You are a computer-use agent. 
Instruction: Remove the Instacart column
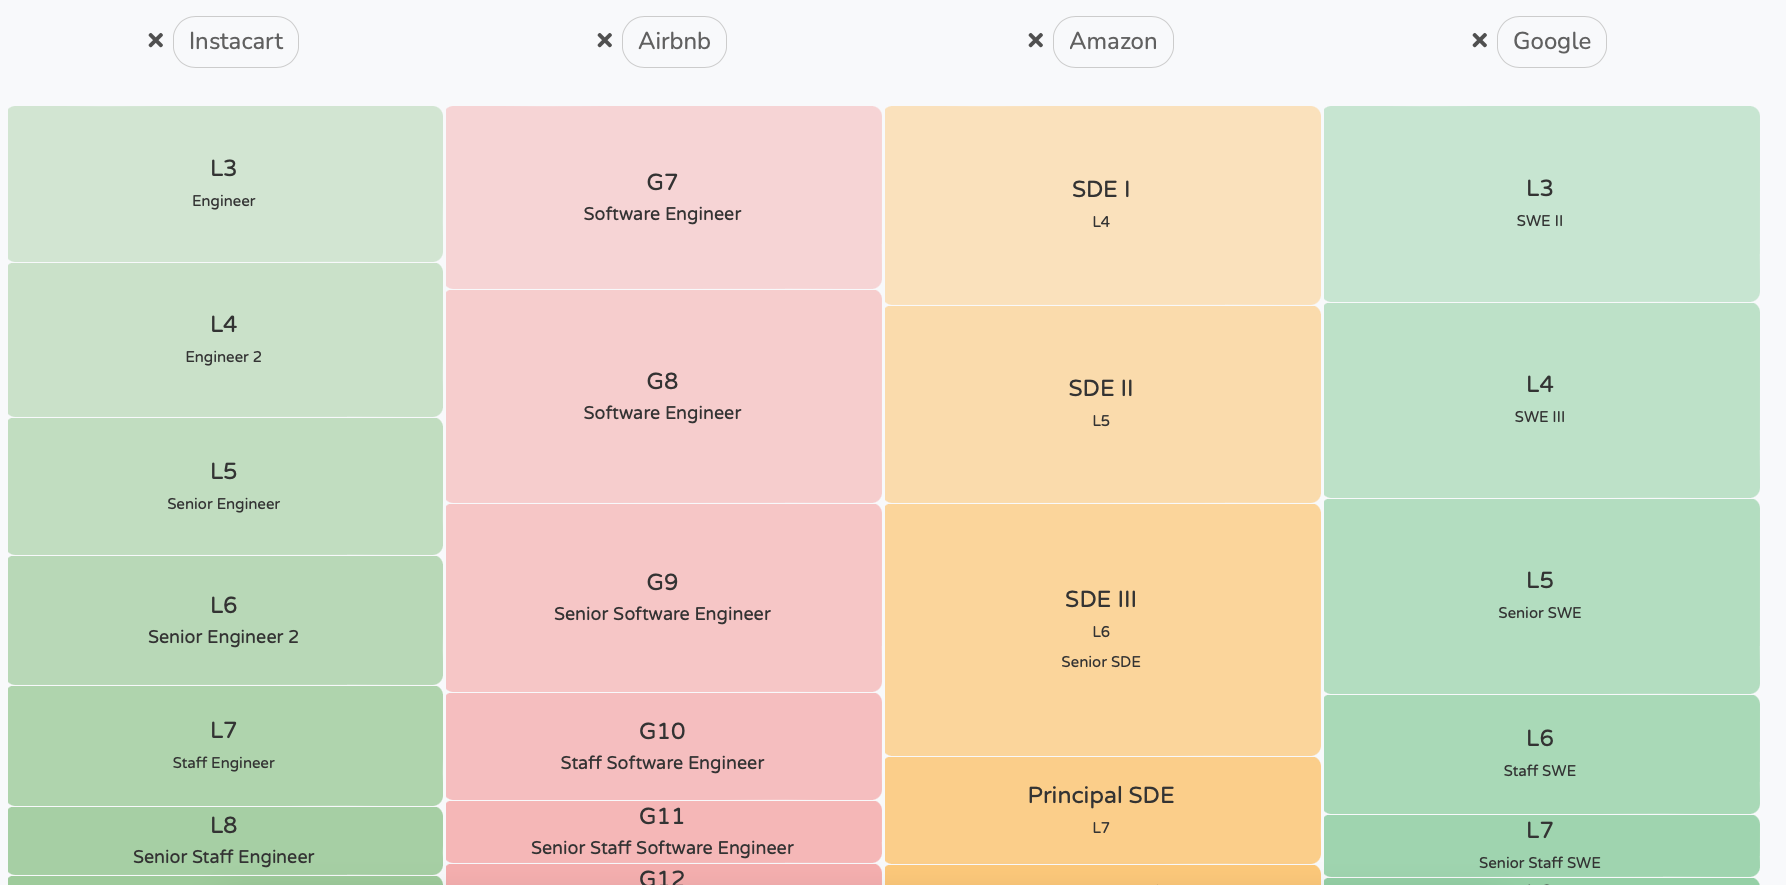[155, 41]
